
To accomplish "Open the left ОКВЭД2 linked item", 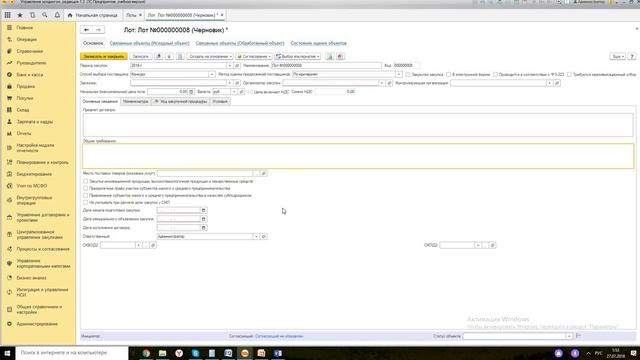I will pos(153,245).
